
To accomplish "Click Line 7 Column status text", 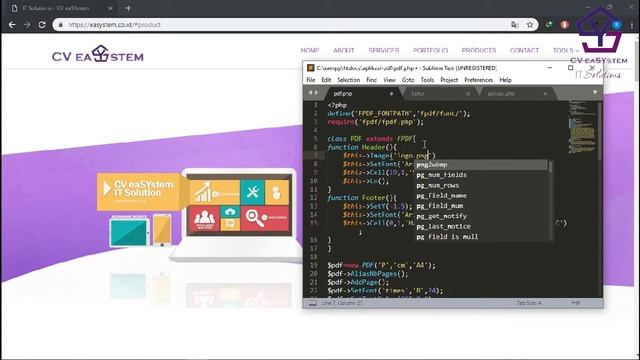I will pos(342,303).
